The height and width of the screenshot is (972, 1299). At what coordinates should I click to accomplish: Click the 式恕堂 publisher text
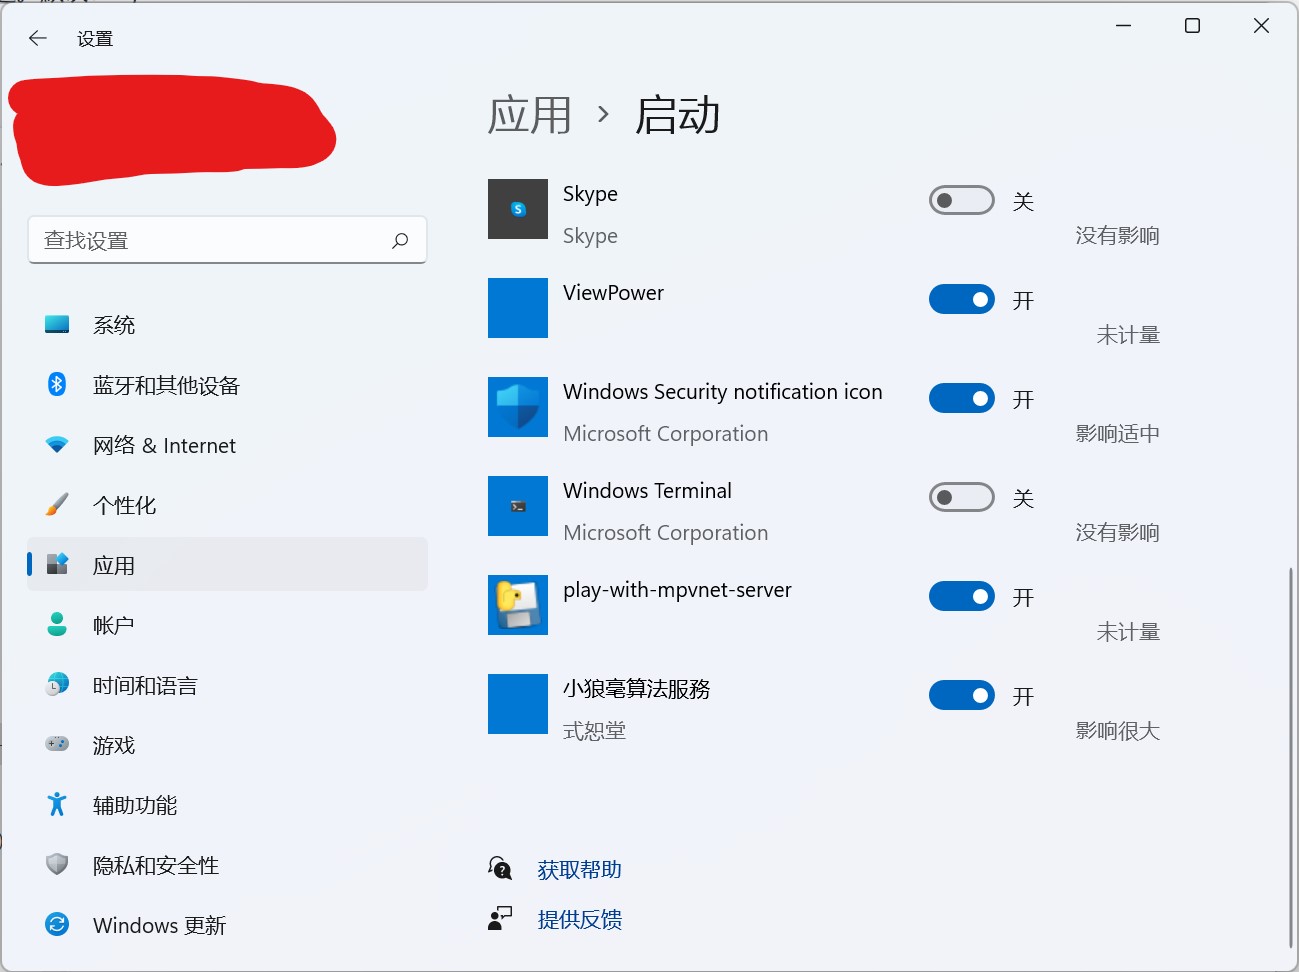(595, 731)
